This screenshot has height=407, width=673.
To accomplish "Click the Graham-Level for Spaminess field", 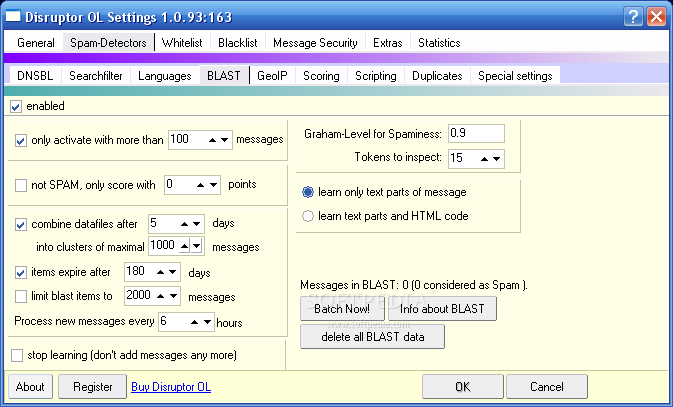I will click(x=476, y=134).
